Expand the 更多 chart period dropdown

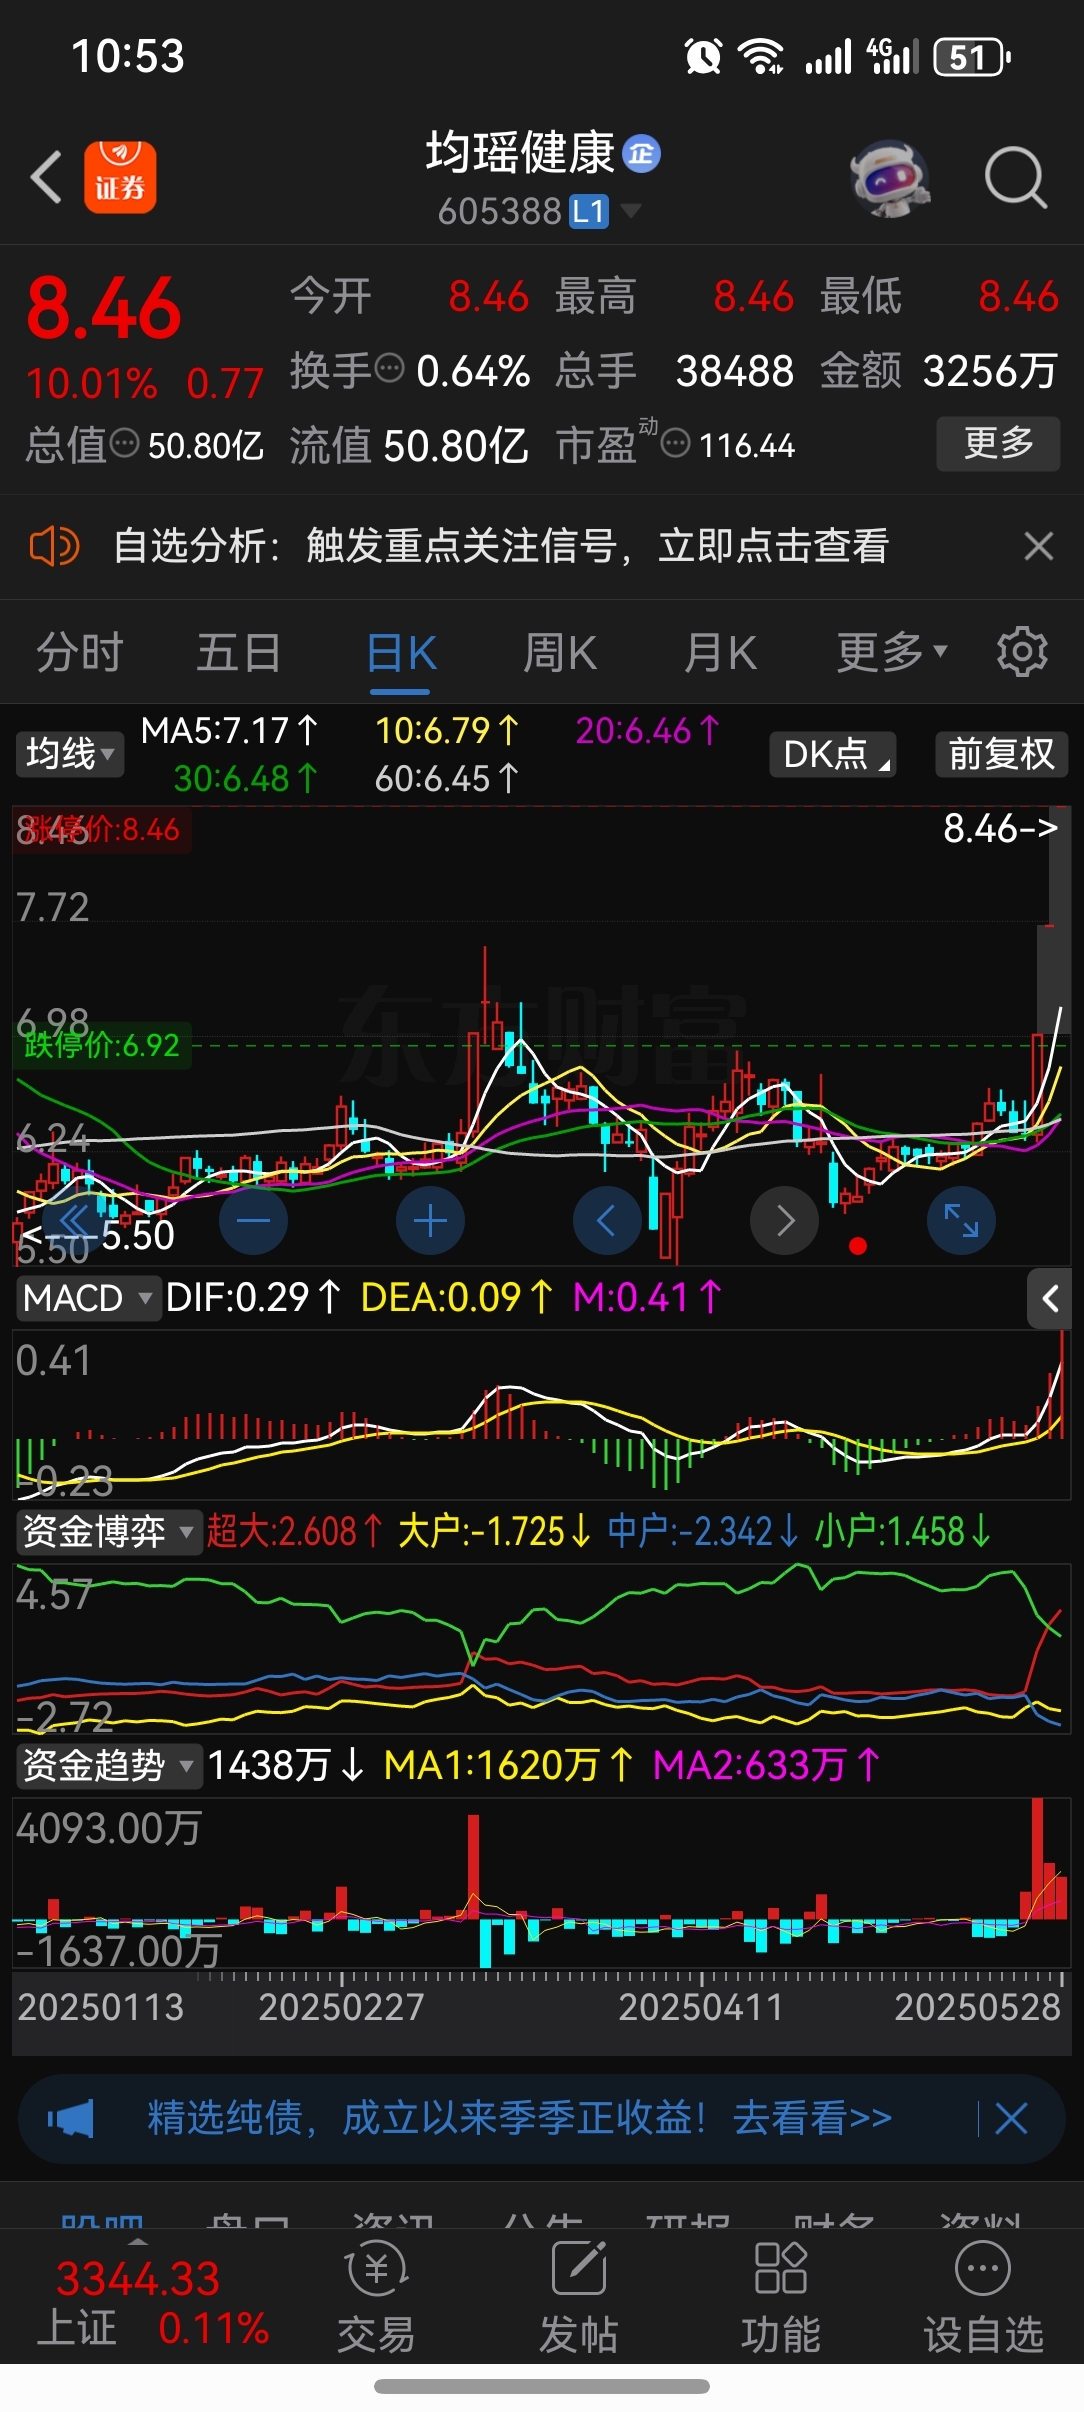pyautogui.click(x=891, y=652)
